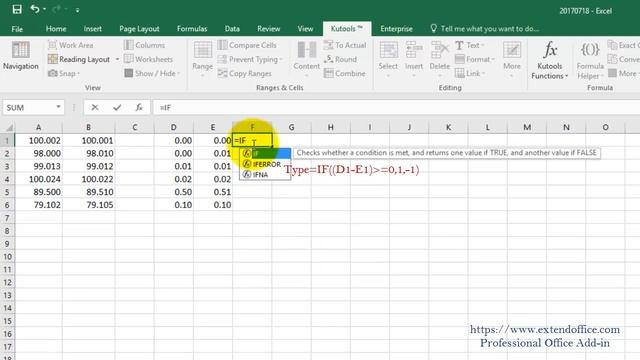Click cell A5 containing 89.500

tap(39, 192)
